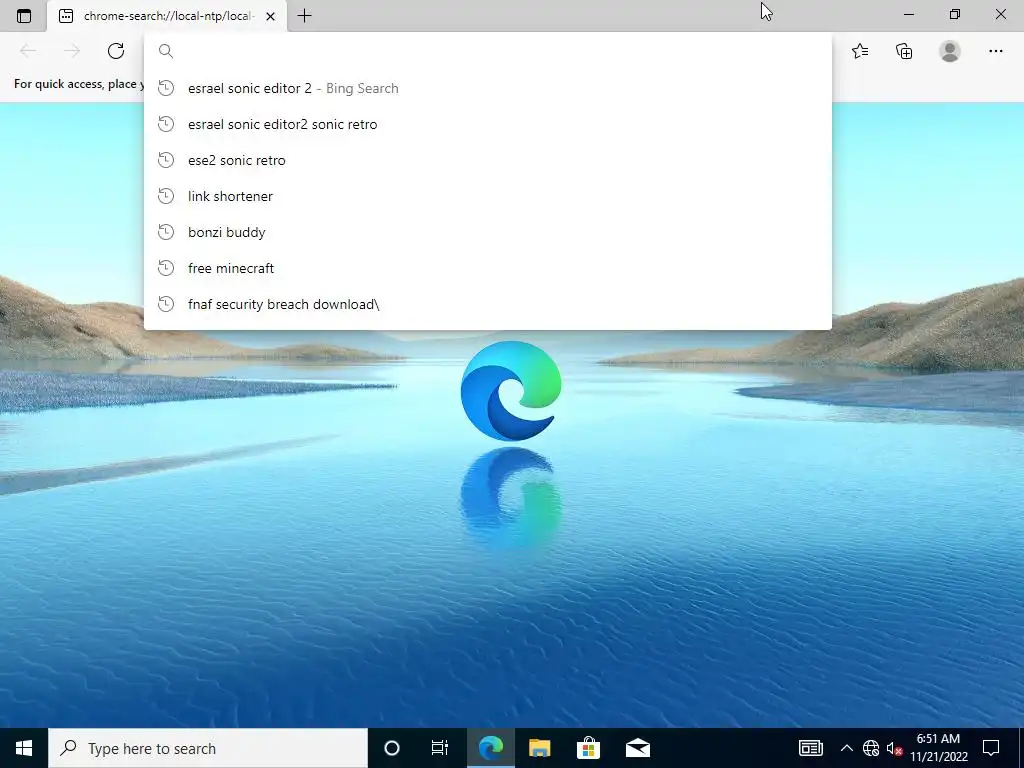This screenshot has height=768, width=1024.
Task: Select the chrome-search local-ntp tab
Action: click(x=167, y=16)
